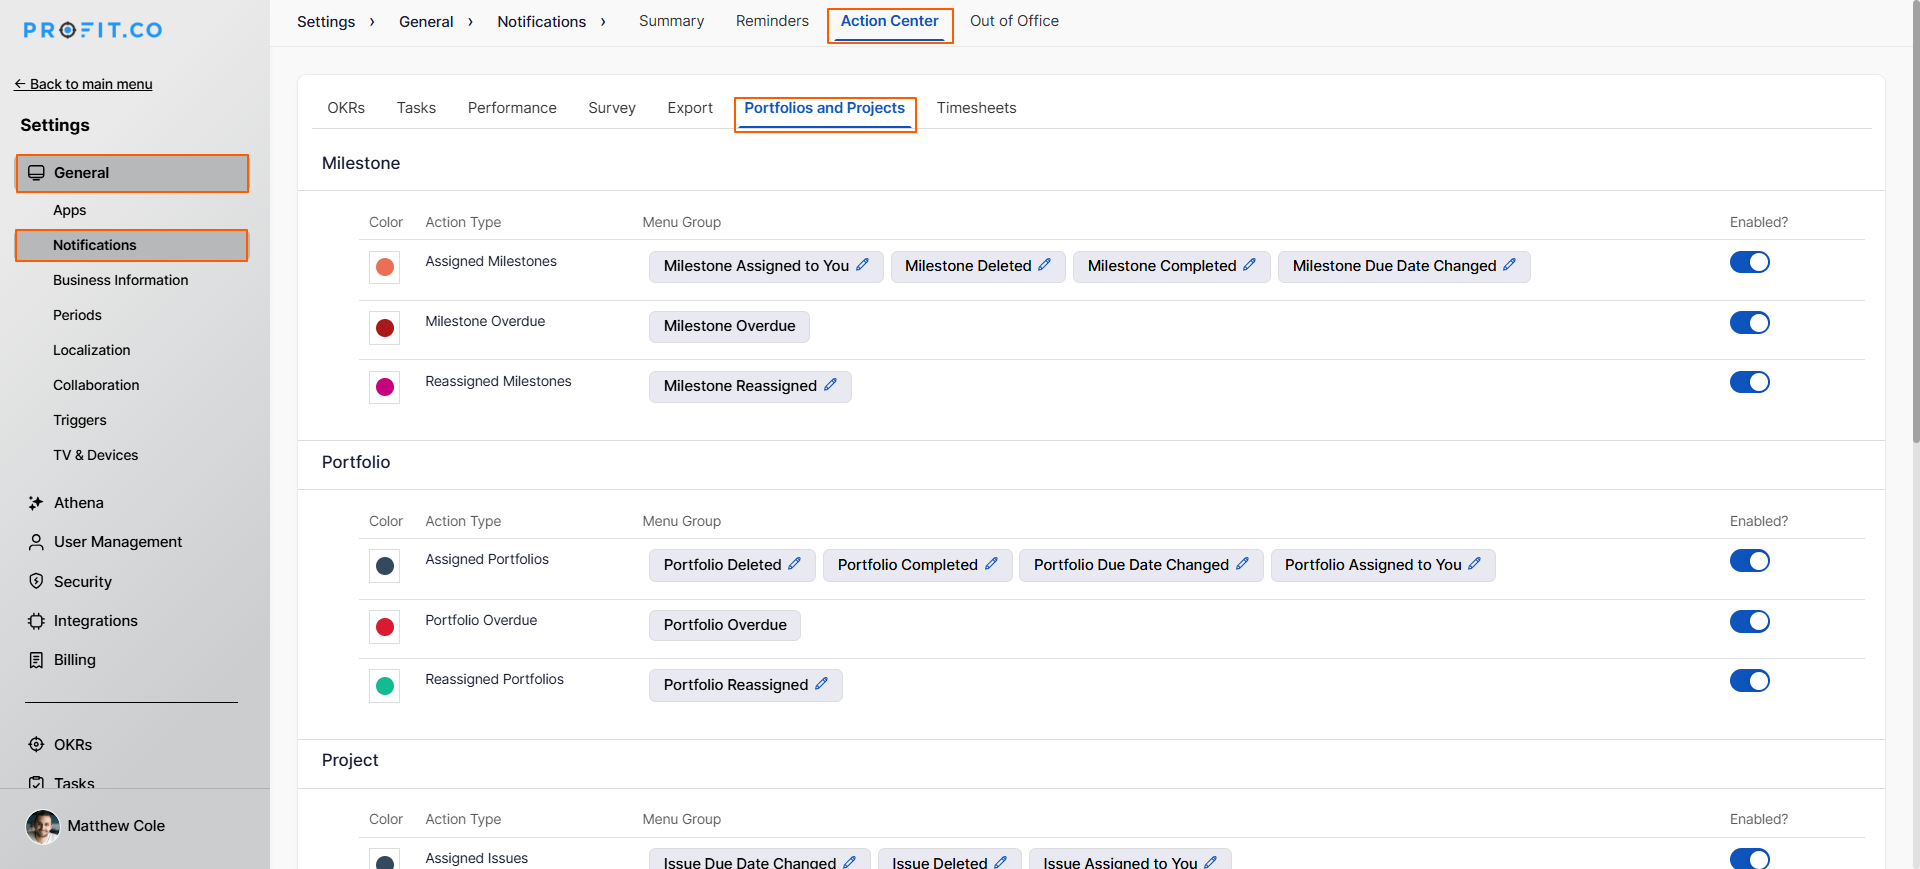Expand the Settings breadcrumb chevron
The image size is (1920, 869).
(x=372, y=22)
